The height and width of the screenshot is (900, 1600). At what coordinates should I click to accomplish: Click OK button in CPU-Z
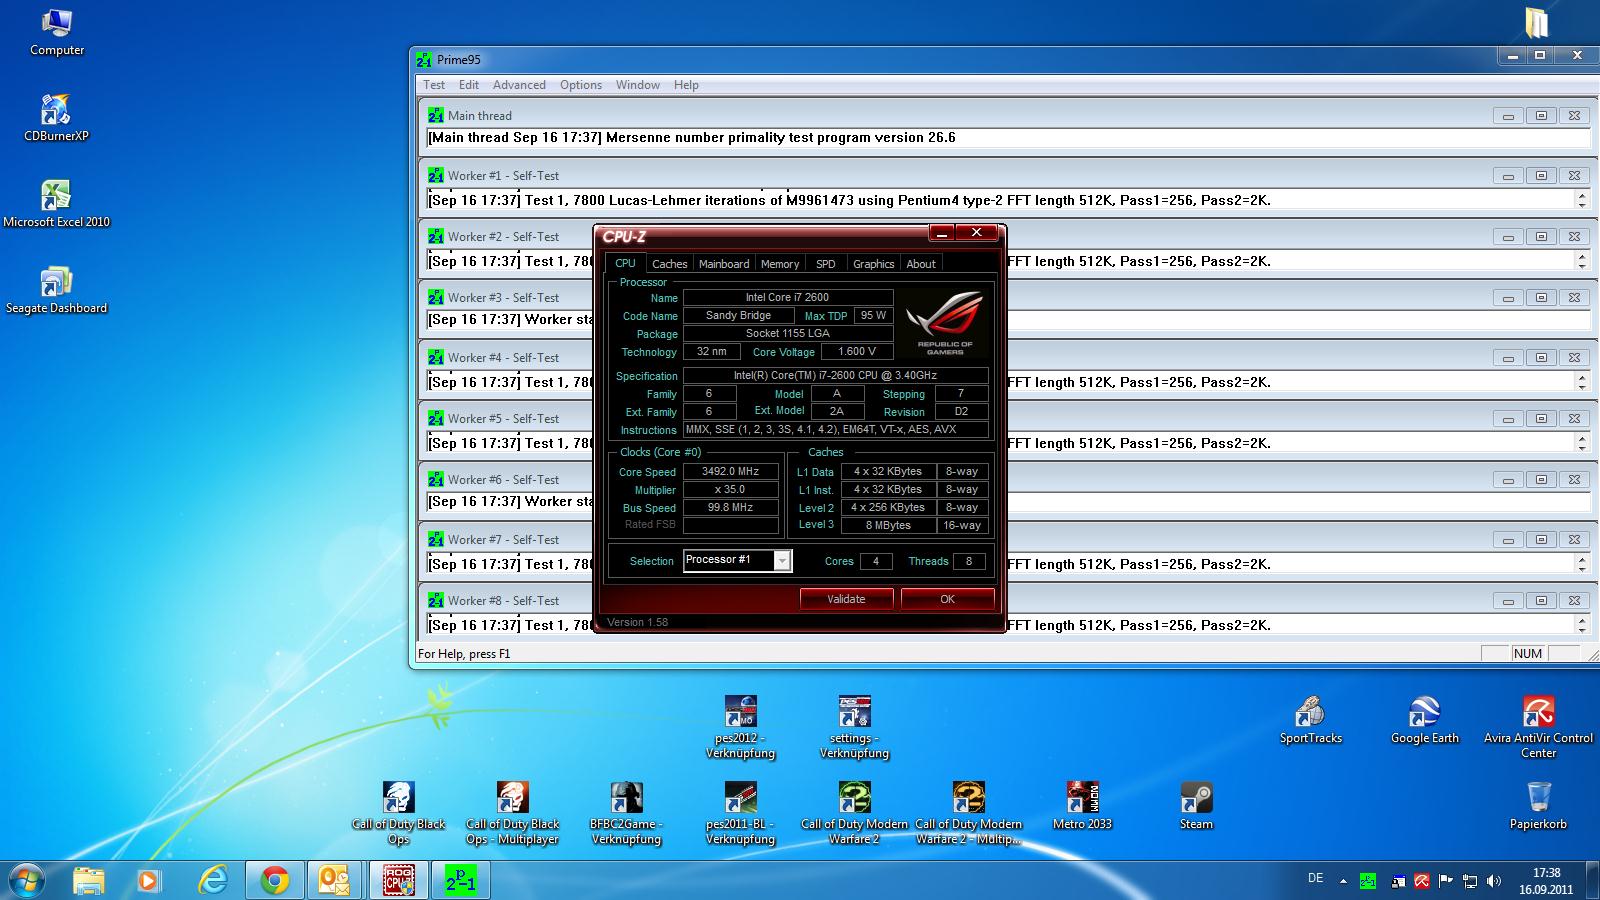click(x=947, y=599)
